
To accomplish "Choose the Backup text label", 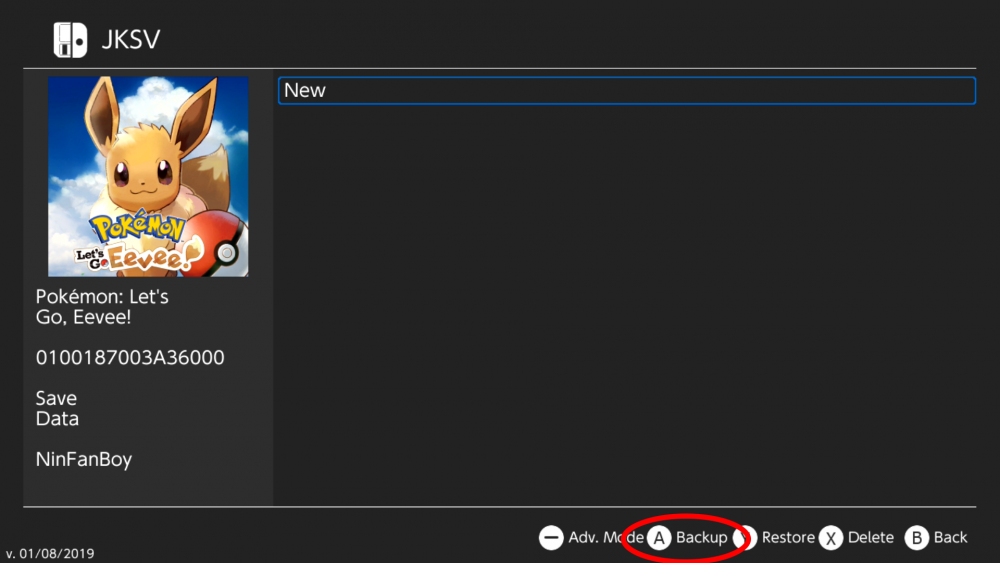I will click(x=701, y=537).
